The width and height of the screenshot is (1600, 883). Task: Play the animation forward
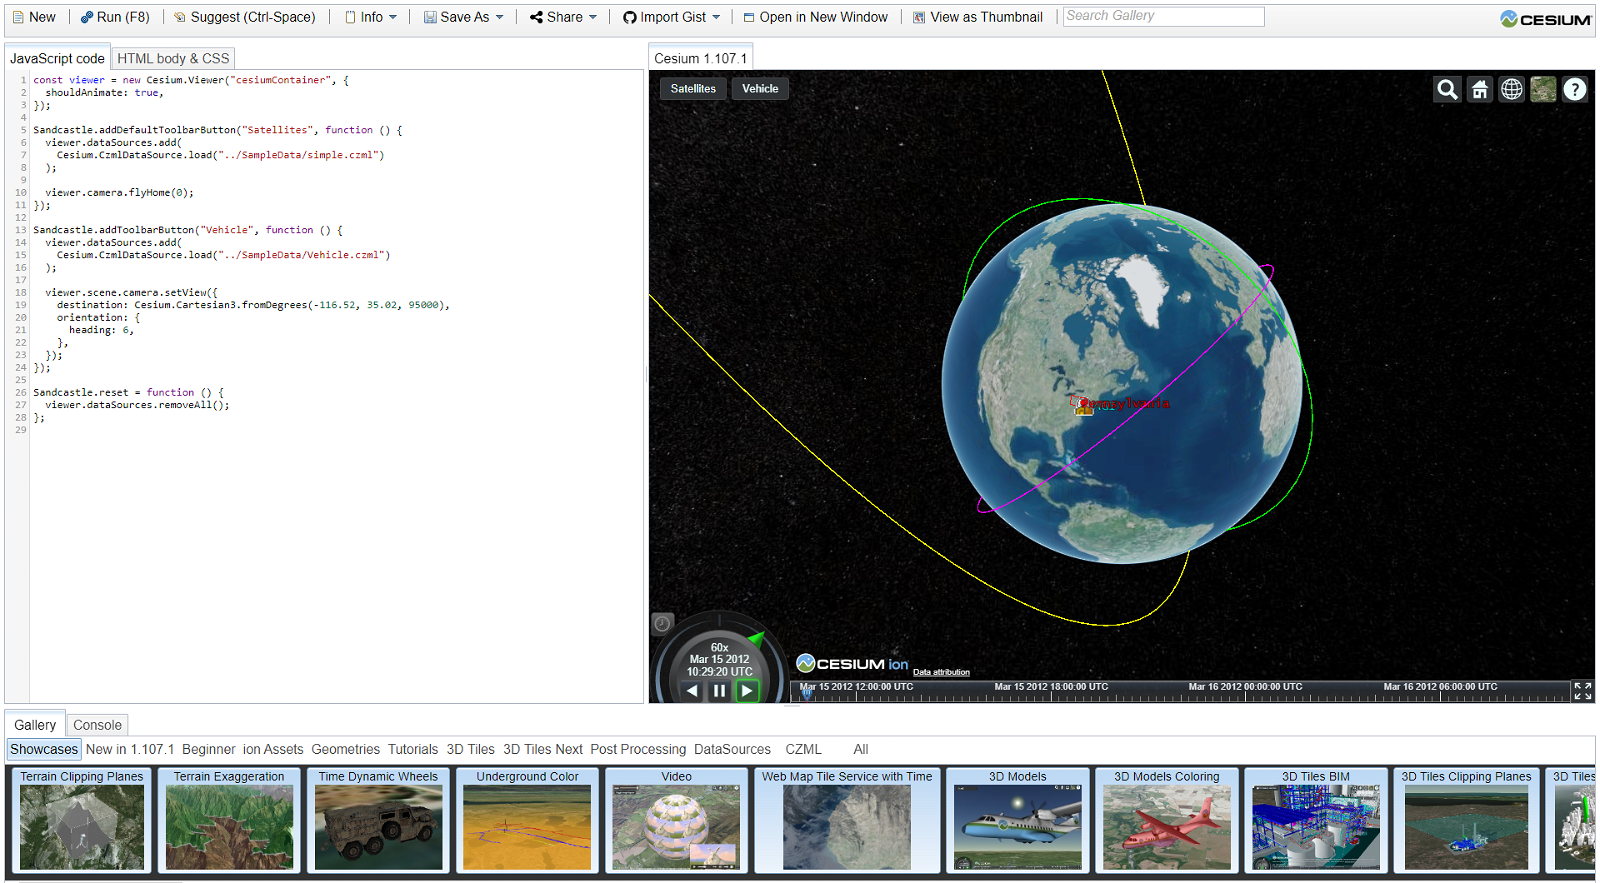[x=747, y=691]
